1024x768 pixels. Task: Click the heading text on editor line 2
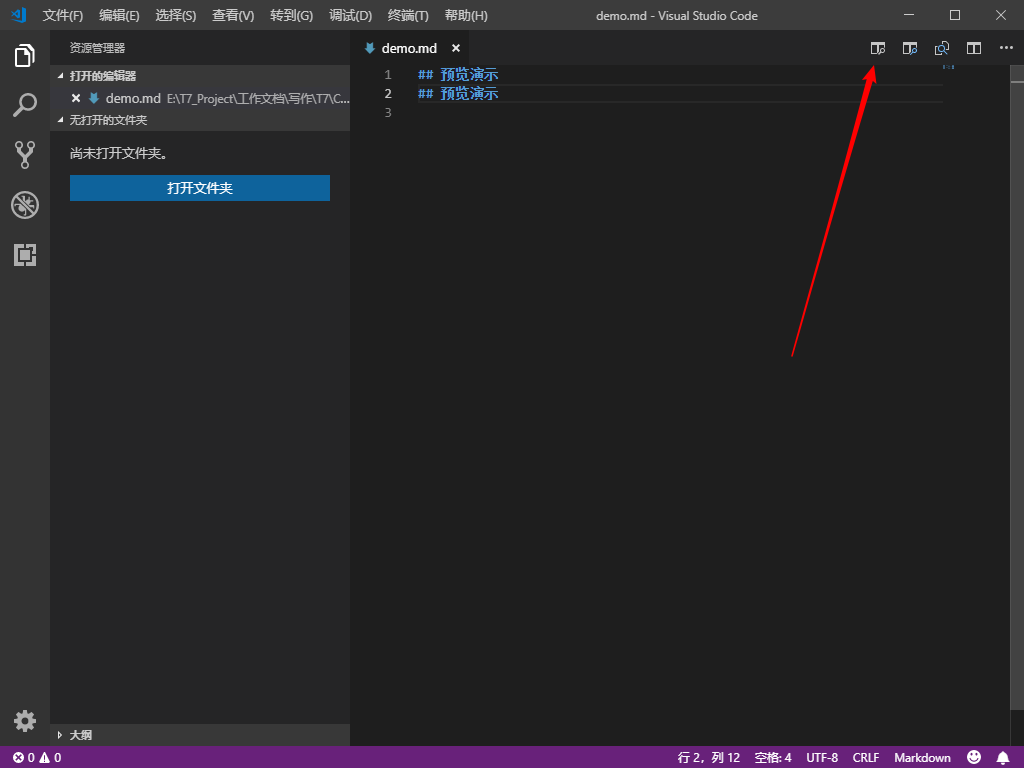coord(458,93)
